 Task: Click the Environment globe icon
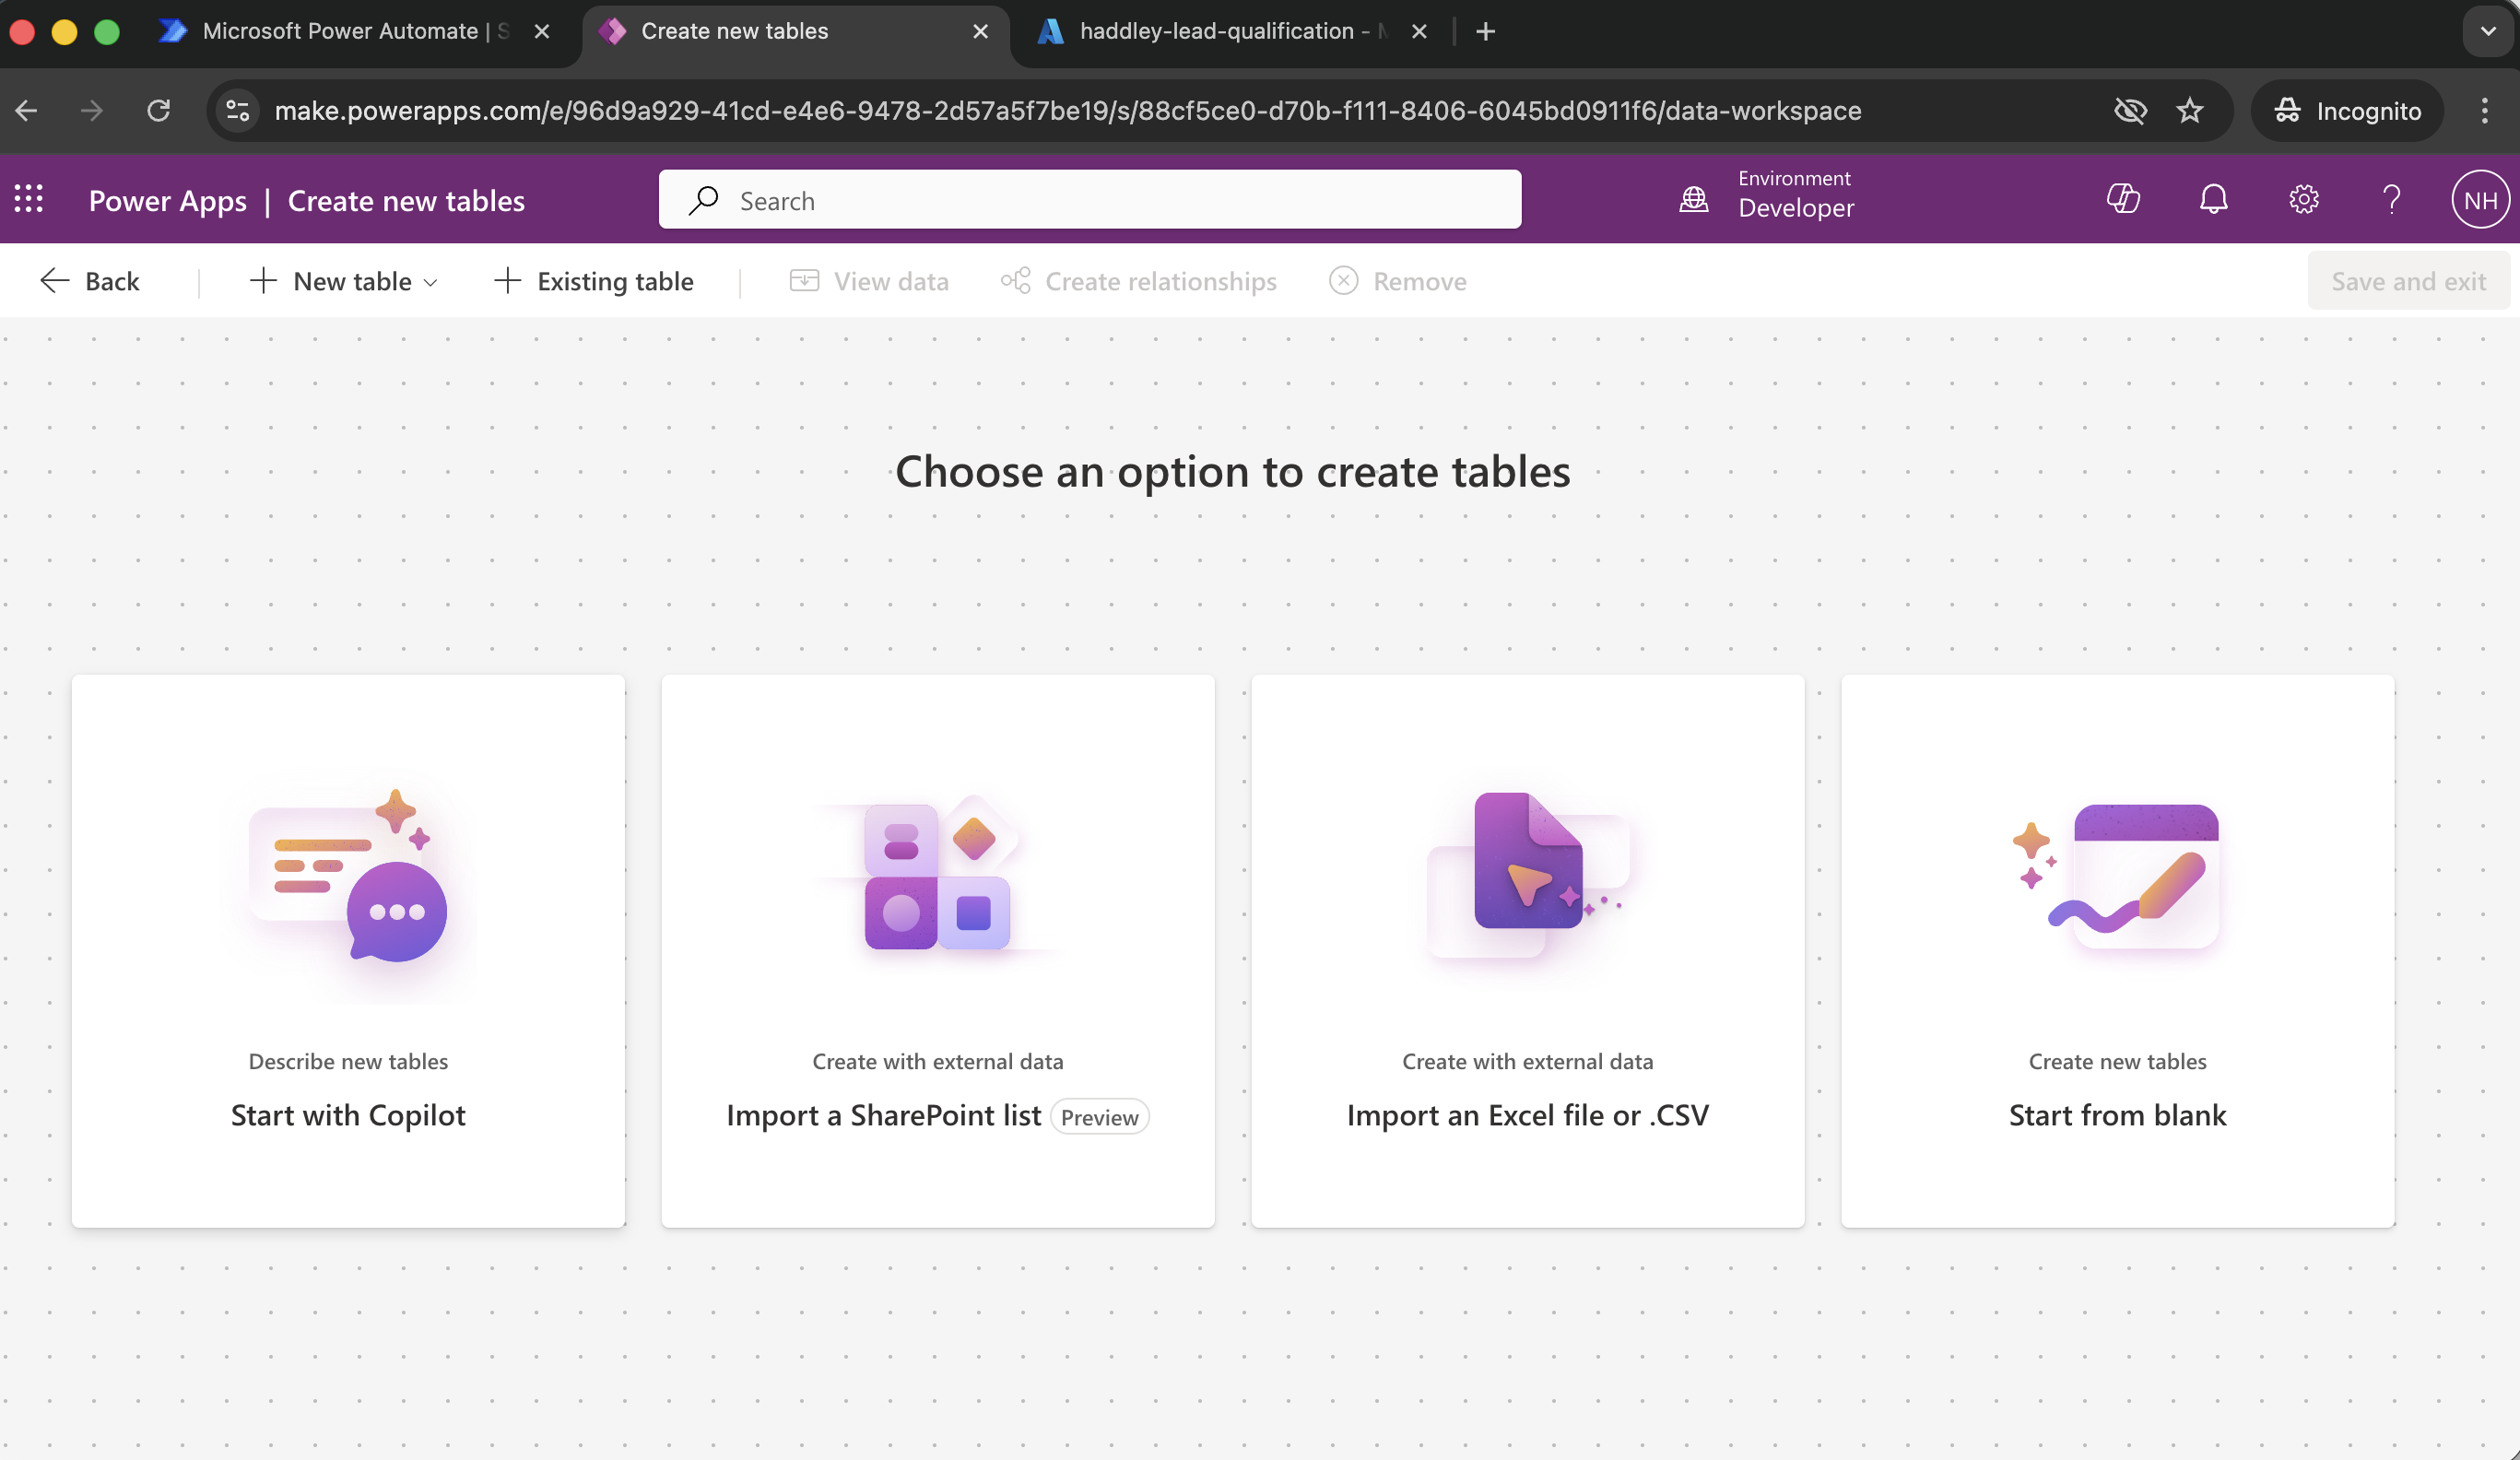[1693, 199]
